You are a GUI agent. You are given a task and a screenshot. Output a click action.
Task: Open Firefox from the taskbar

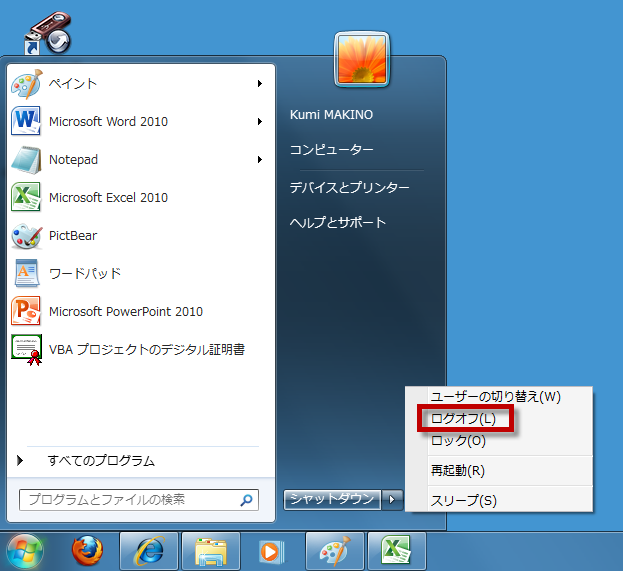pyautogui.click(x=87, y=551)
